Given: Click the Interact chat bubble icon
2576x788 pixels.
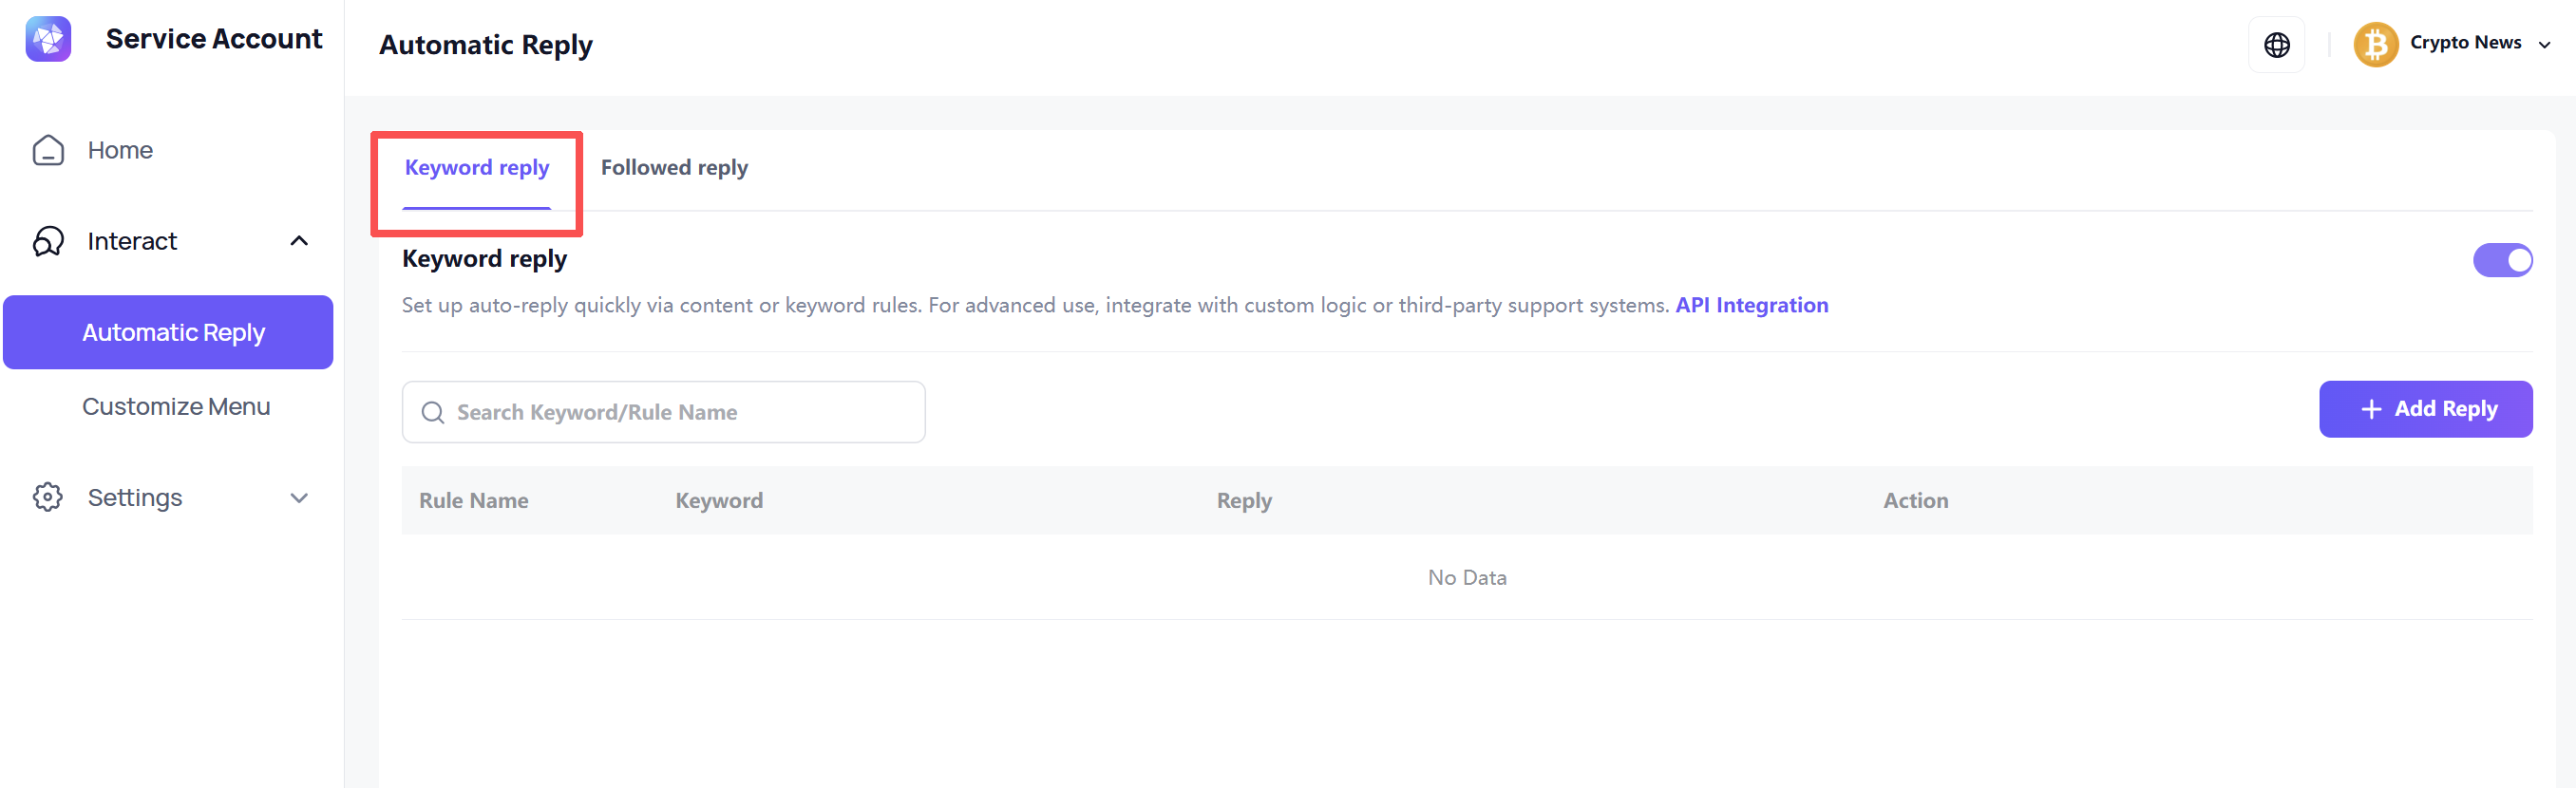Looking at the screenshot, I should pos(48,241).
